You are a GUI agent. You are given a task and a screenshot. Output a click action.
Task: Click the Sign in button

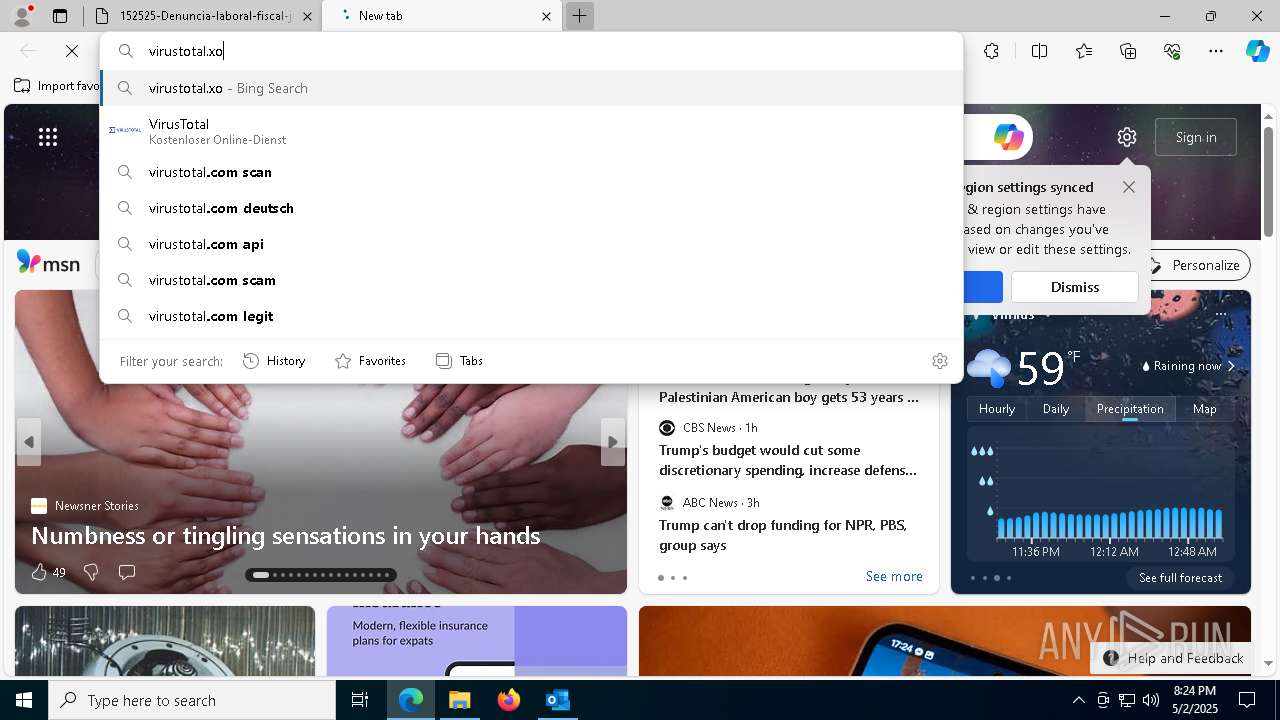[x=1196, y=137]
